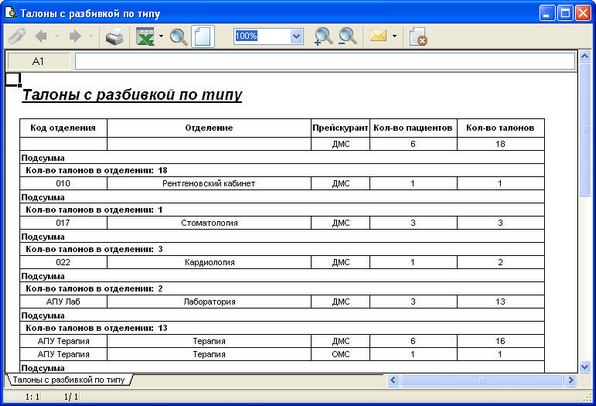This screenshot has width=596, height=406.
Task: Click the vertical scrollbar down arrow
Action: click(x=585, y=367)
